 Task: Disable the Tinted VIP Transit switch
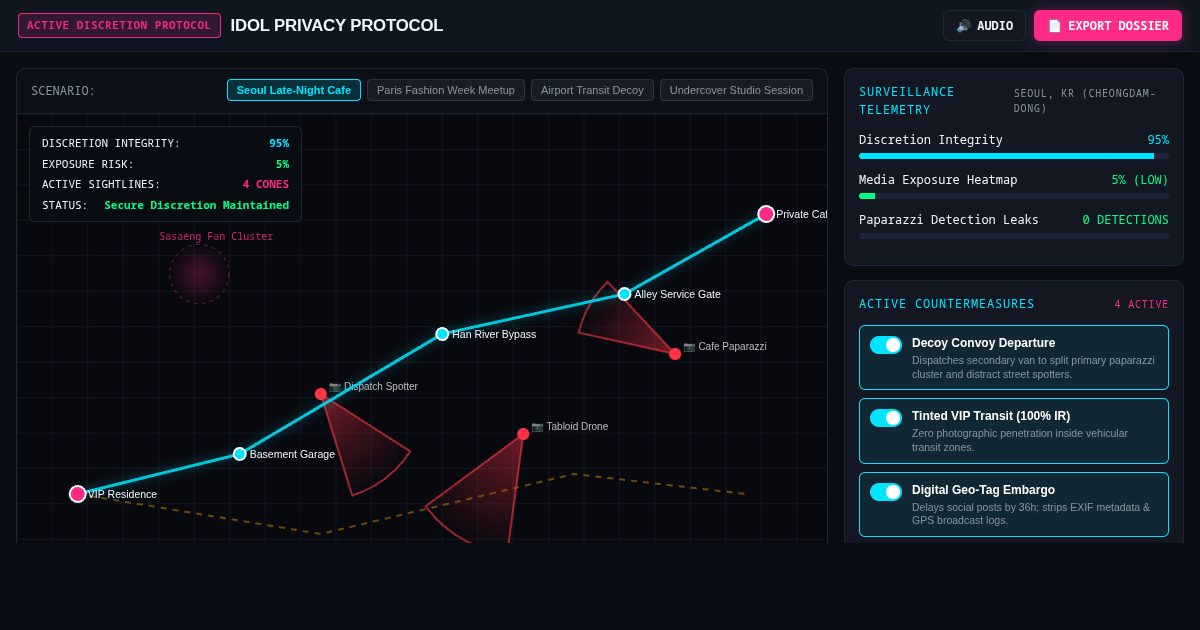pos(886,418)
